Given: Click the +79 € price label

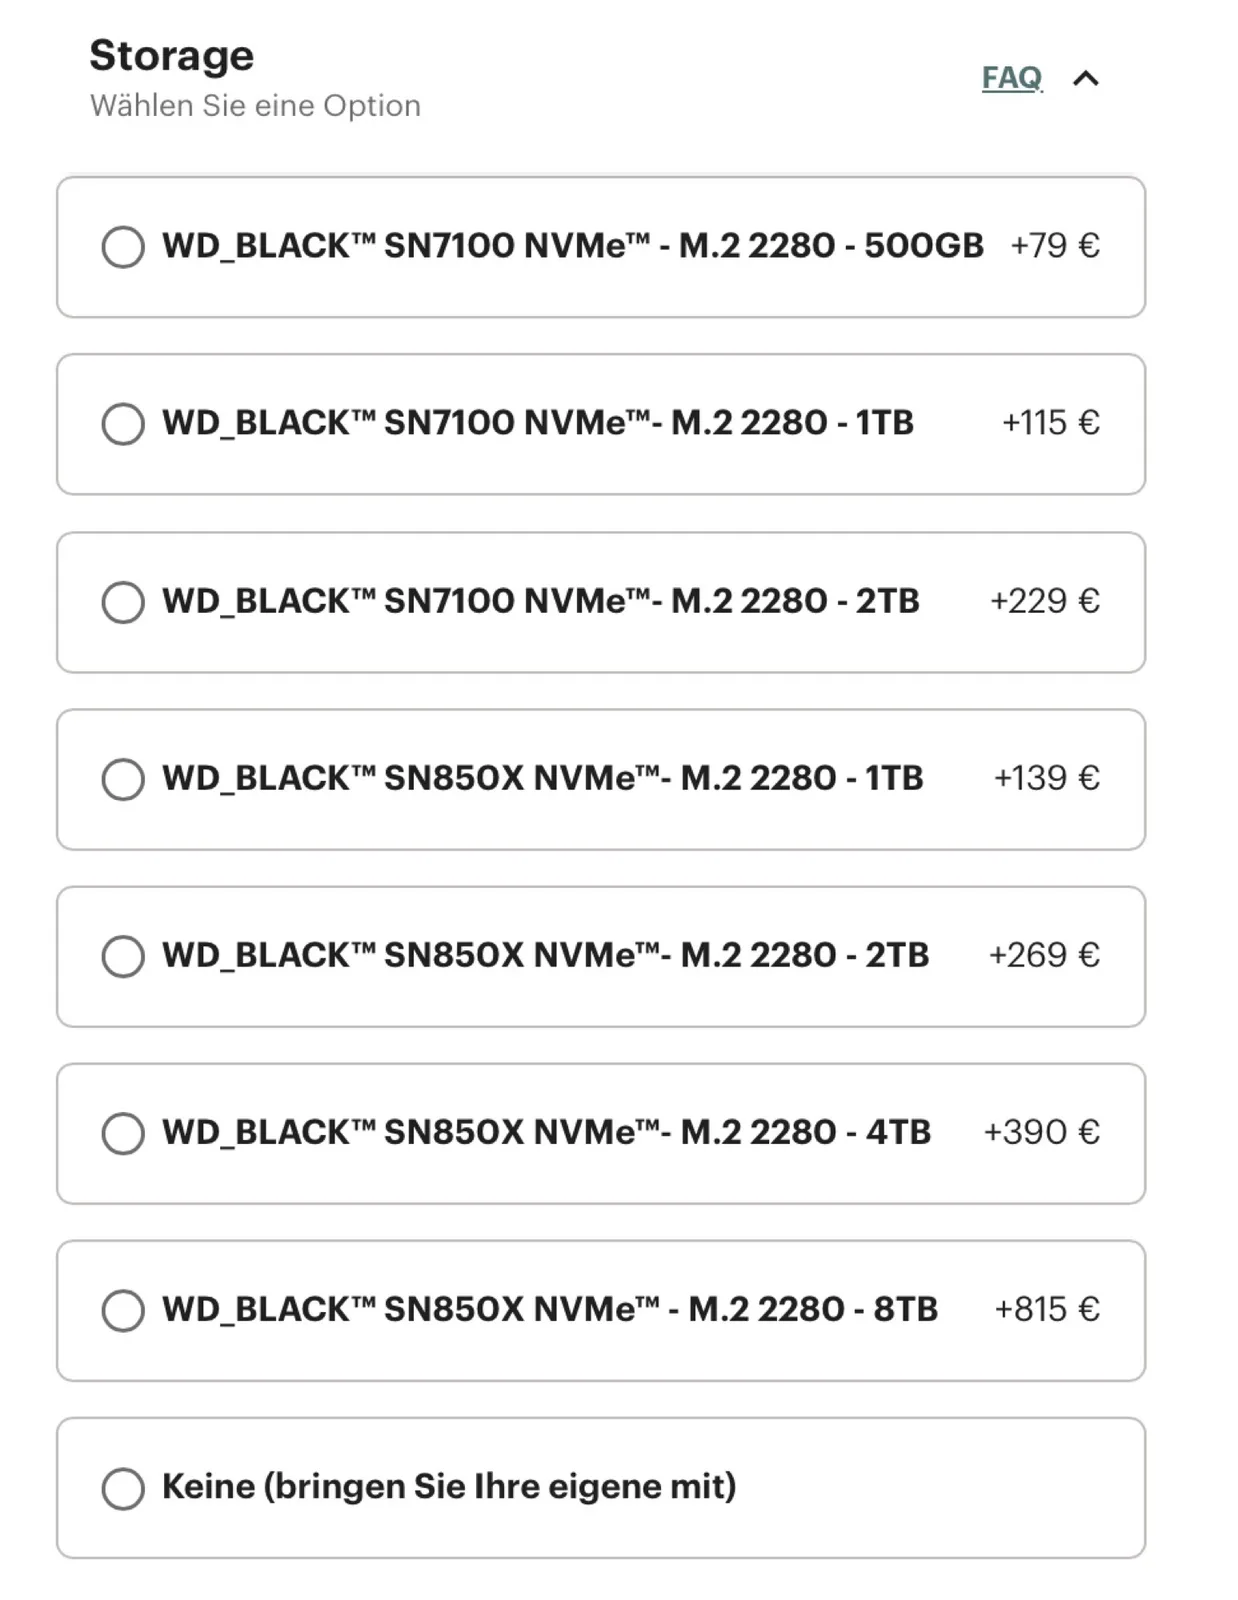Looking at the screenshot, I should click(1055, 246).
